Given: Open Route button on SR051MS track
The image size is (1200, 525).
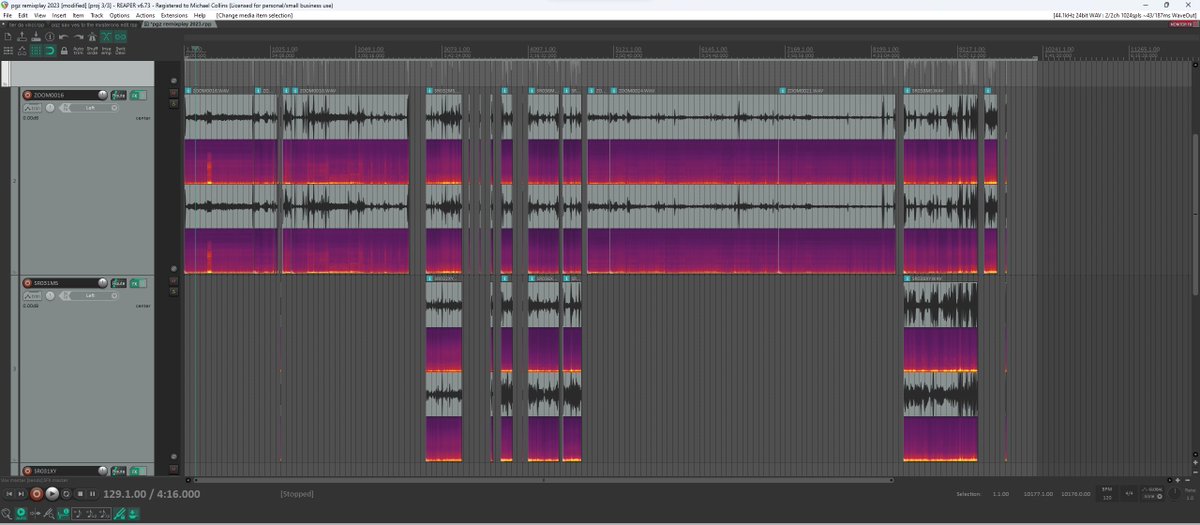Looking at the screenshot, I should 119,283.
